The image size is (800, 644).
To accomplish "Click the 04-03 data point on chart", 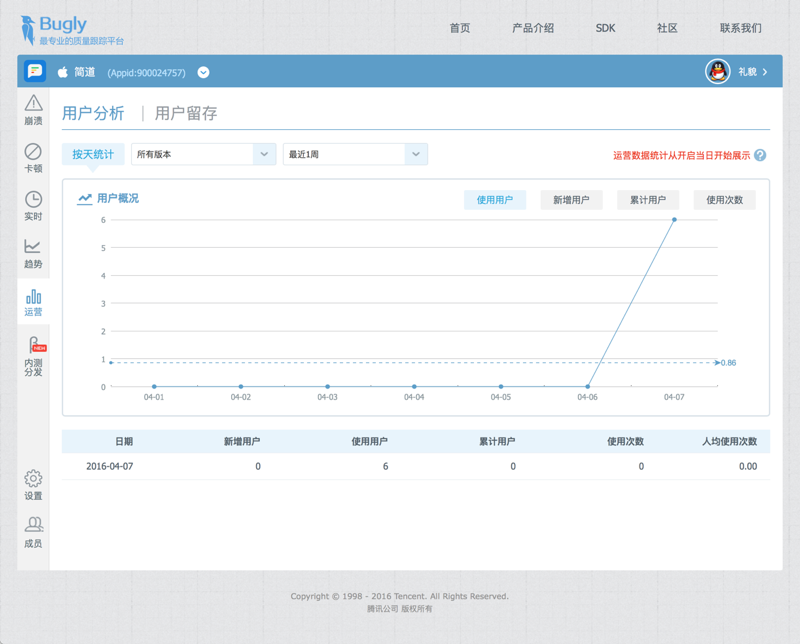I will (x=328, y=386).
